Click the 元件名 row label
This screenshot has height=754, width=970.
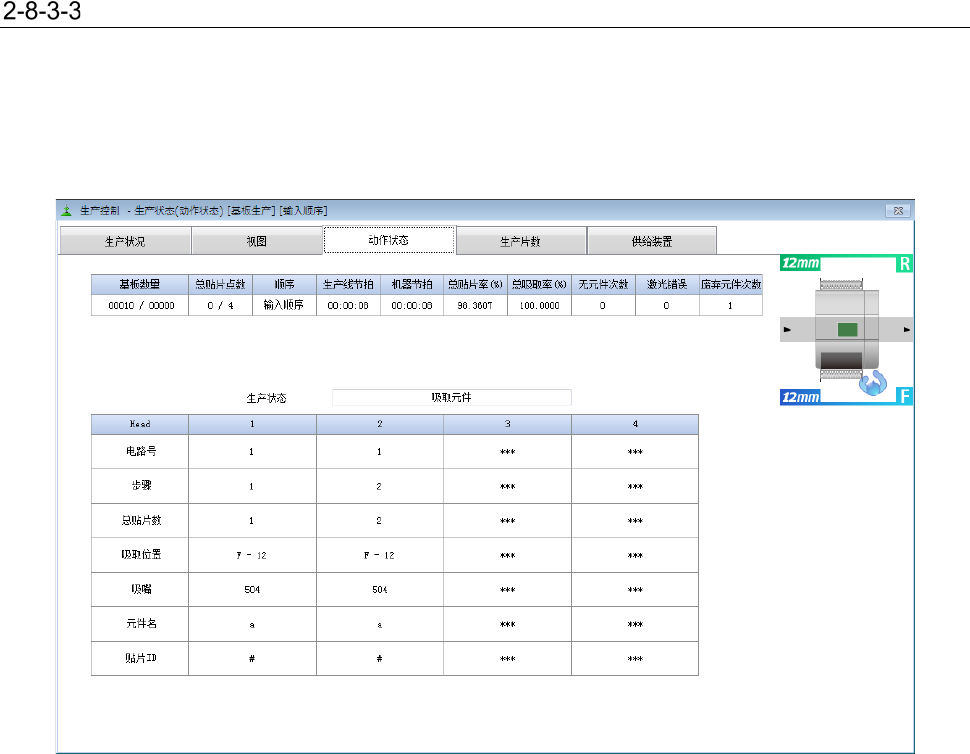coord(141,623)
